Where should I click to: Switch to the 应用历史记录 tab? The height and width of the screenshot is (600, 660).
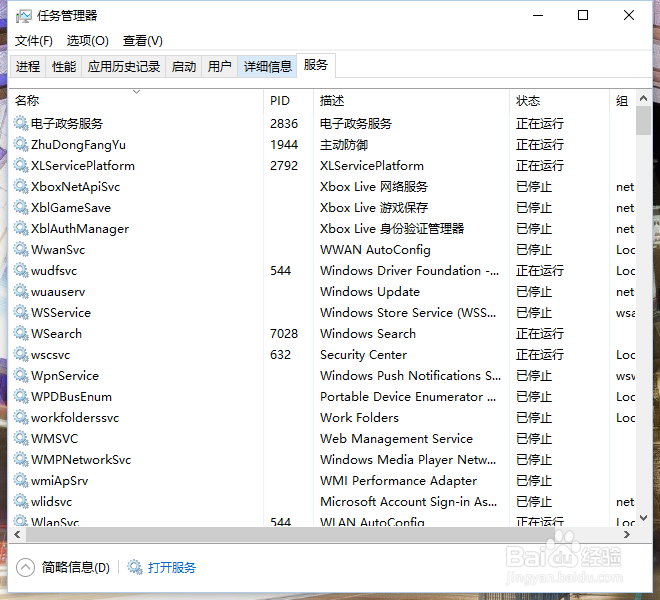(x=124, y=67)
